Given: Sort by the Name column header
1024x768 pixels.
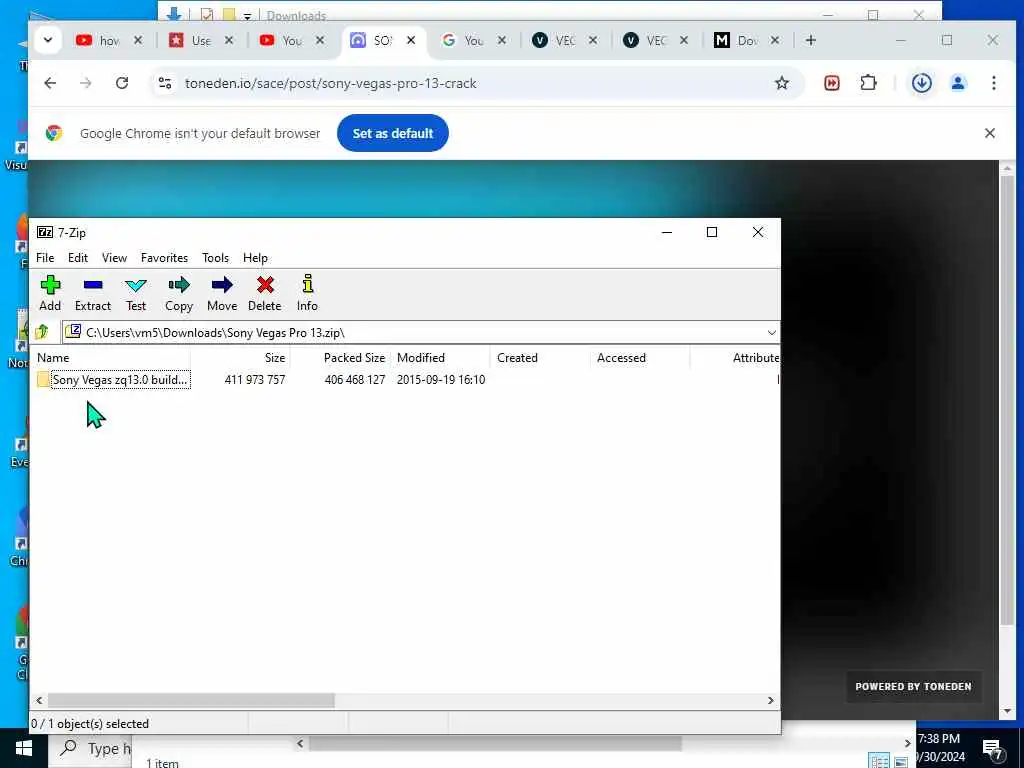Looking at the screenshot, I should coord(53,358).
